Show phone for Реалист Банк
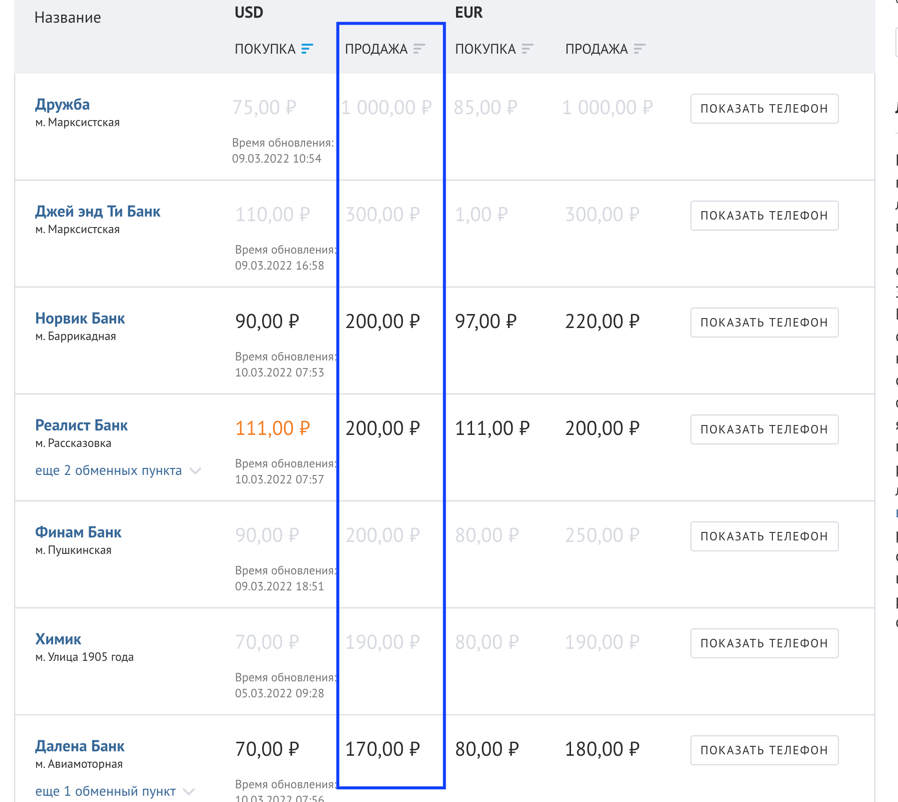Screen dimensions: 898x802 click(x=764, y=429)
